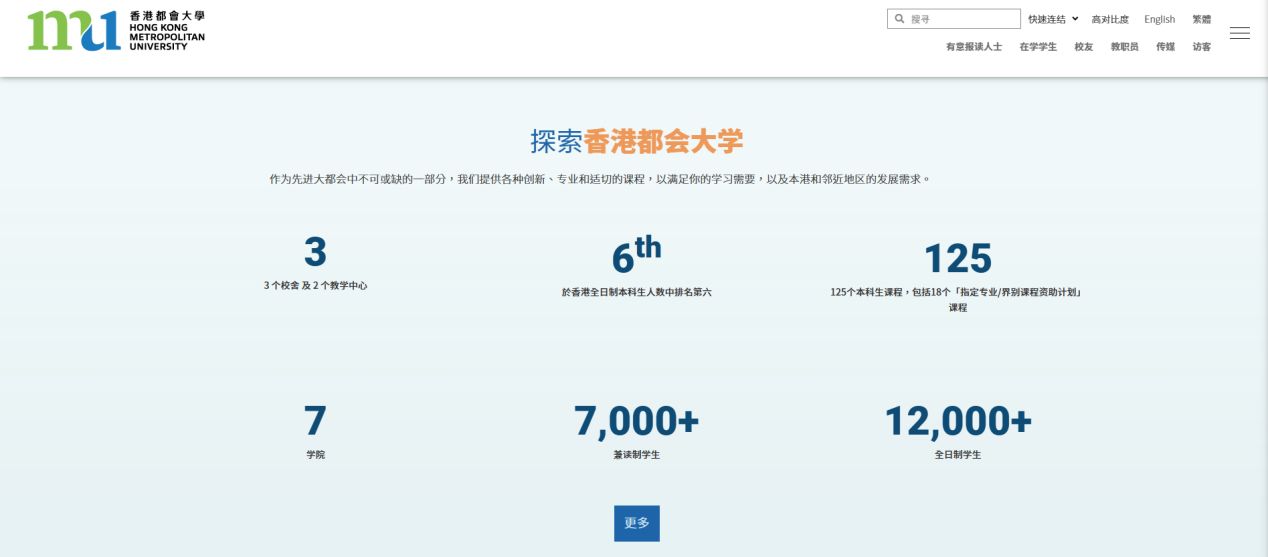Open the hamburger menu icon
Screen dimensions: 1268x557
pos(1239,33)
